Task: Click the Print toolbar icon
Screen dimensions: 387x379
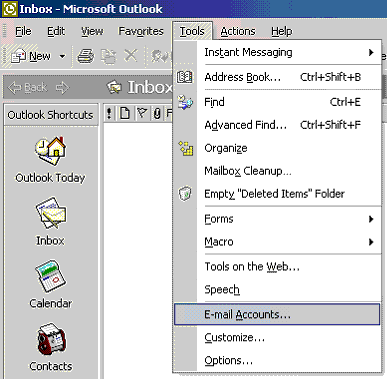Action: tap(86, 56)
